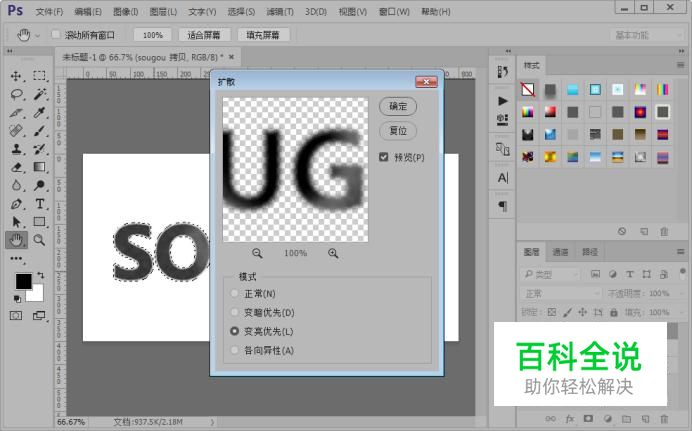Viewport: 692px width, 431px height.
Task: Open the Character panel icon
Action: (x=502, y=178)
